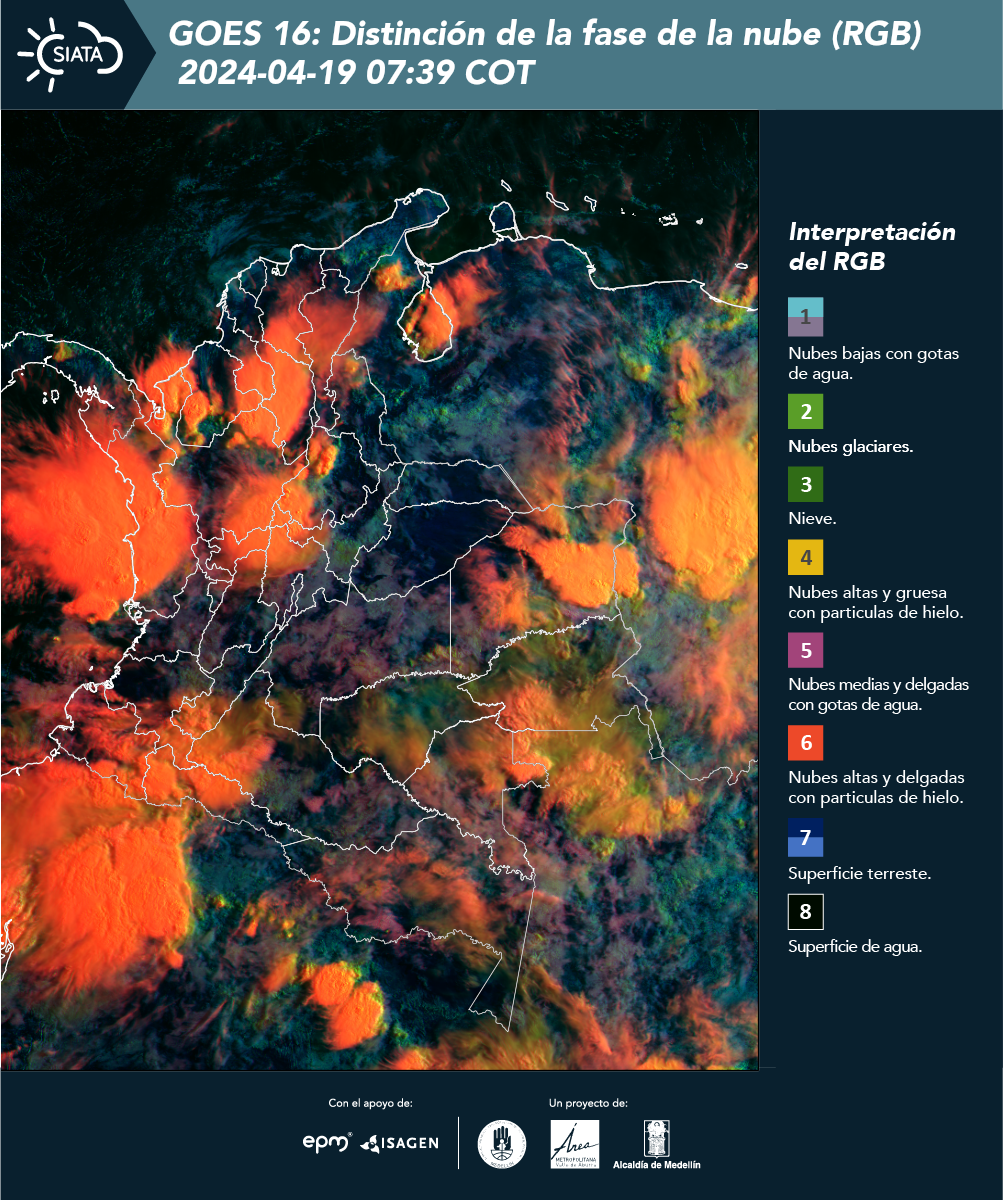Image resolution: width=1003 pixels, height=1200 pixels.
Task: Select green swatch 2 for glacial clouds
Action: (x=805, y=411)
